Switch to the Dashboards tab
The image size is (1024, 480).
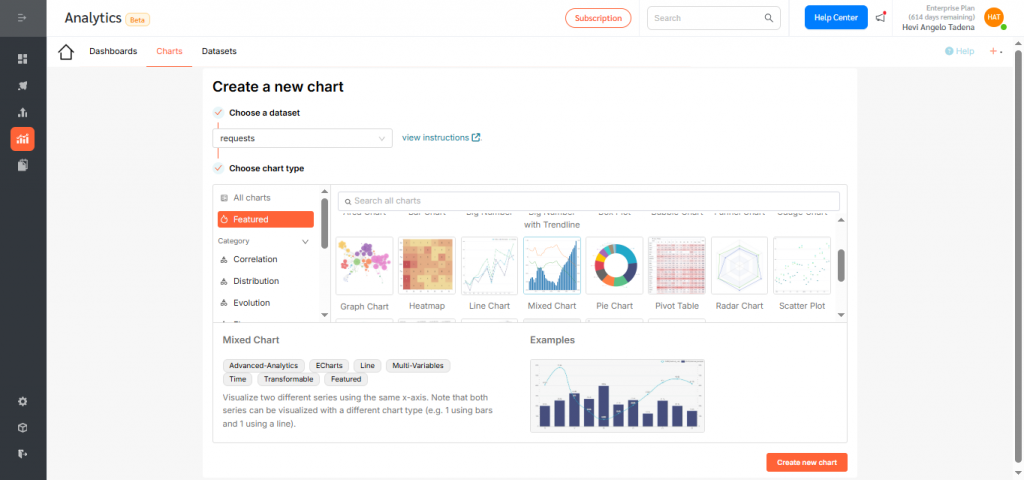coord(113,51)
